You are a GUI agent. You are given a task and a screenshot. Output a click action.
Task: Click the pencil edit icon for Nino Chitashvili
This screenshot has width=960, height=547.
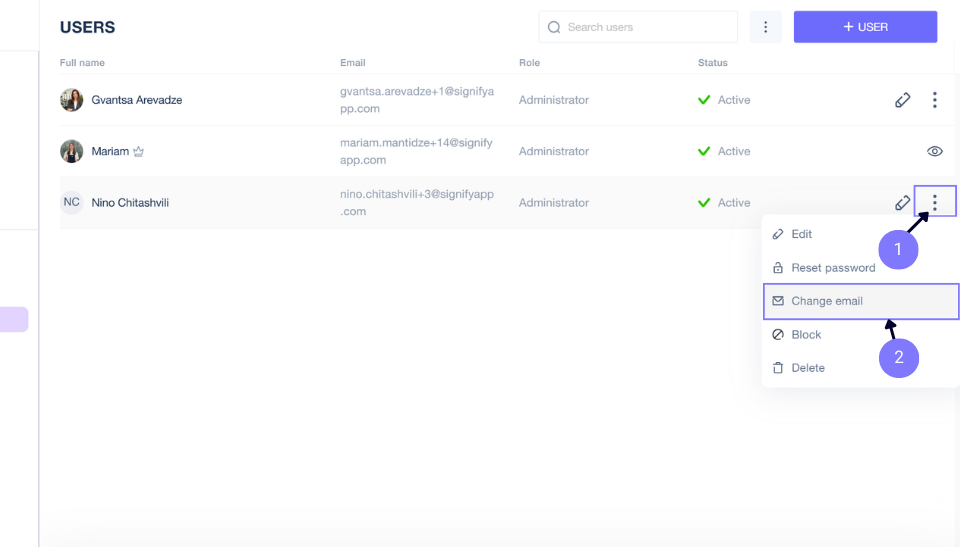[902, 203]
